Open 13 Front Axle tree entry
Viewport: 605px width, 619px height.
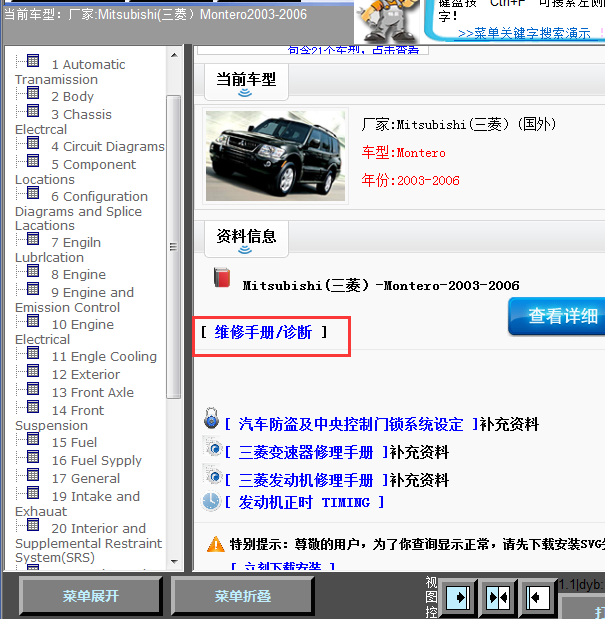(93, 392)
